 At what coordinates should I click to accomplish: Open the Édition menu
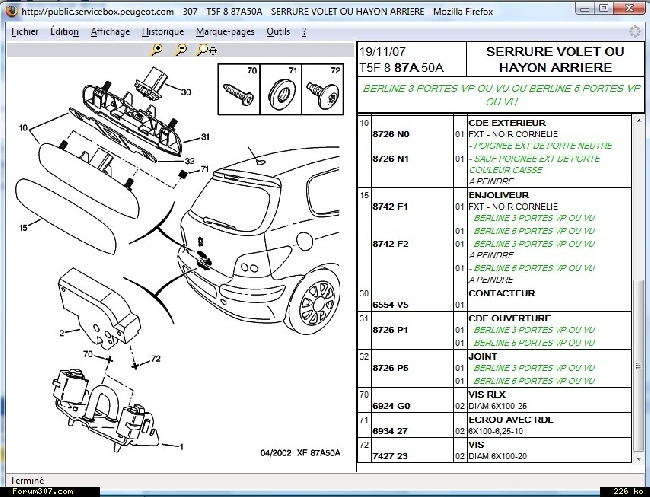[64, 32]
